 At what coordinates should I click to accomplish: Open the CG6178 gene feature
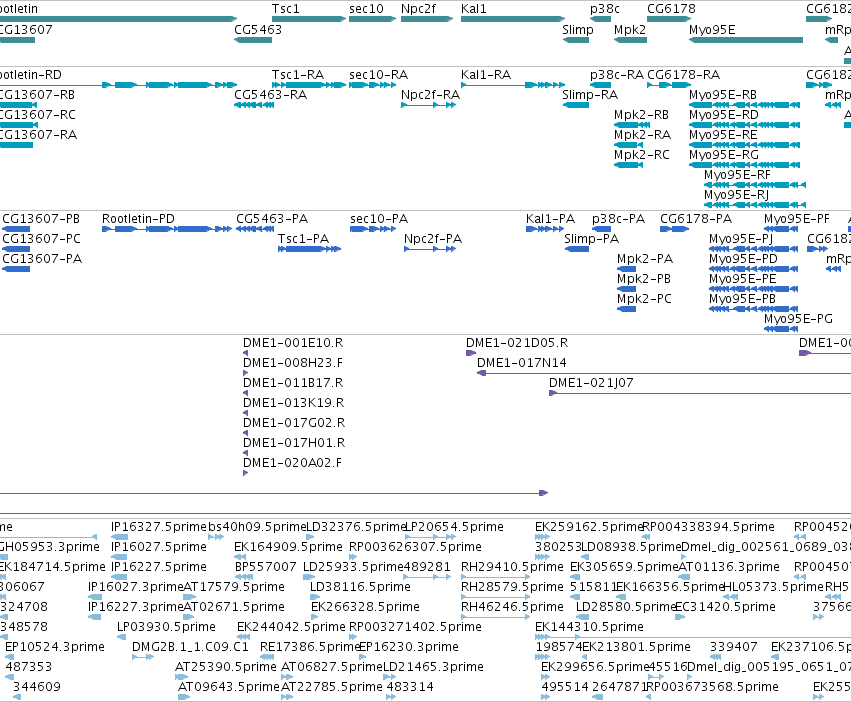point(669,19)
